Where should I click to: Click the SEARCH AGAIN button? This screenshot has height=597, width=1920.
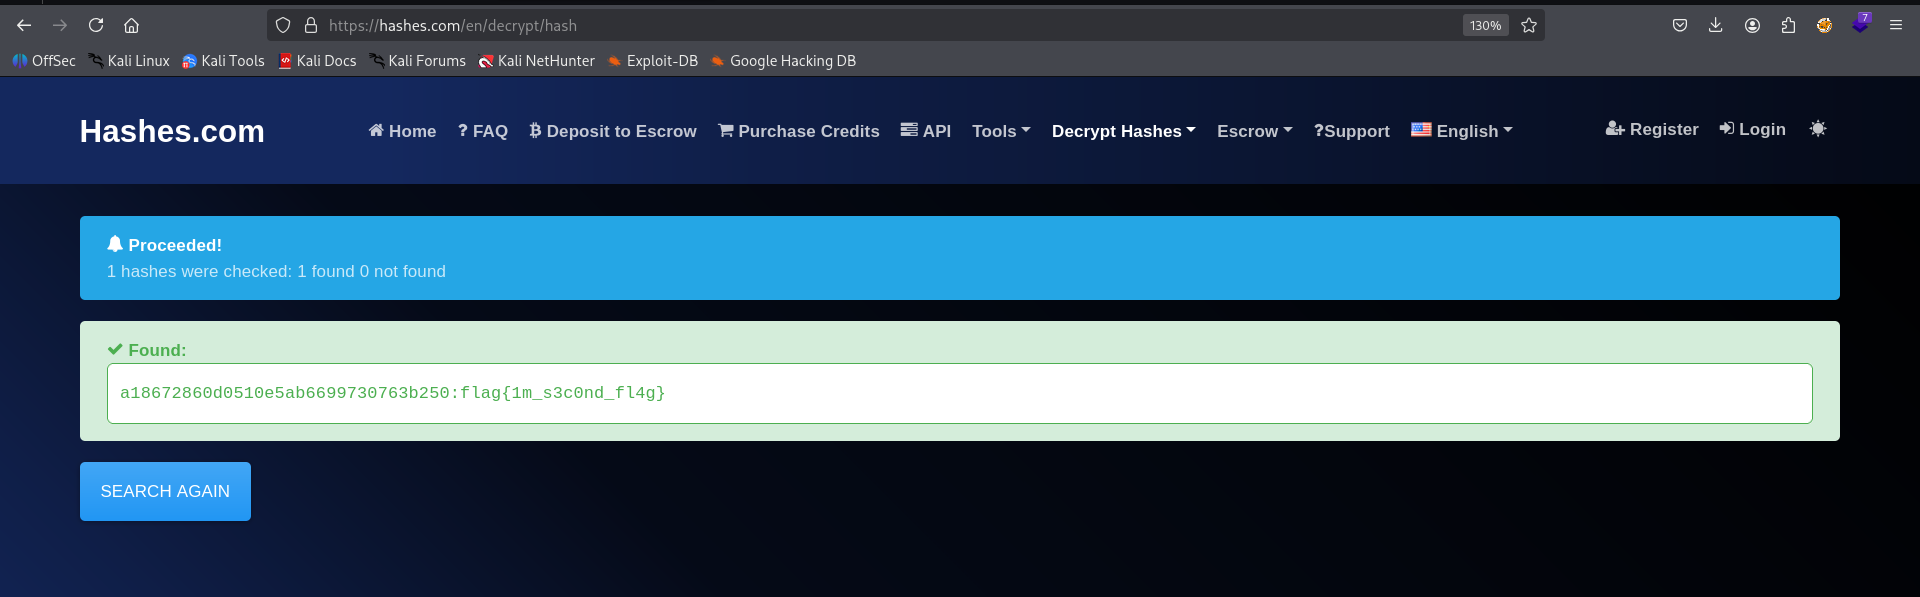[165, 491]
